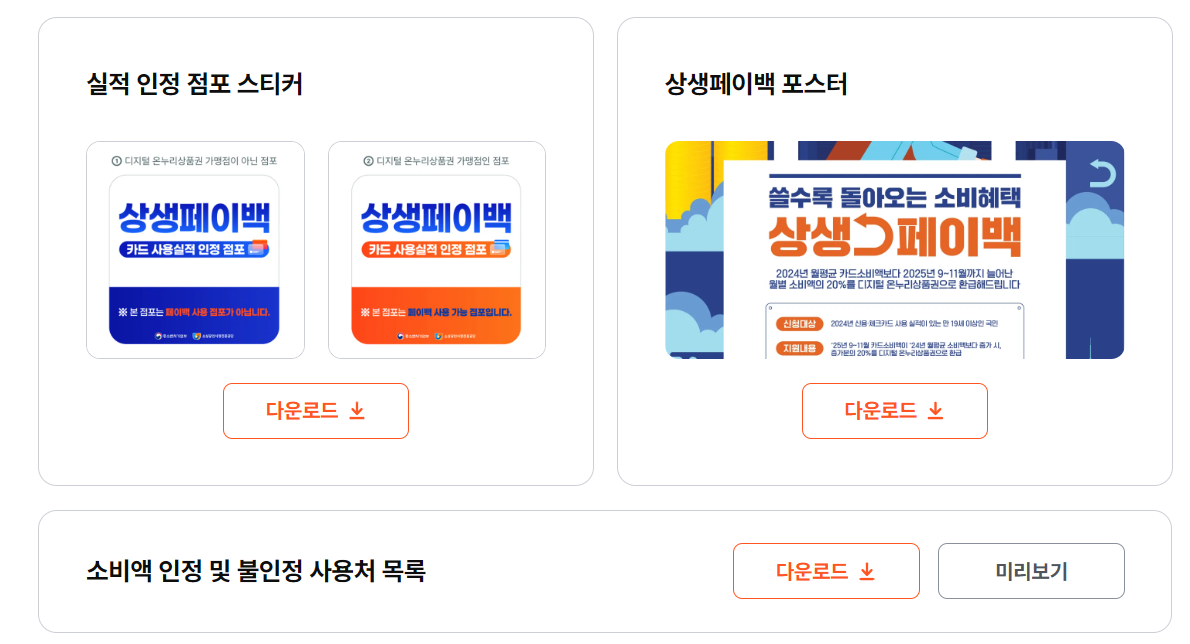Image resolution: width=1190 pixels, height=644 pixels.
Task: Click card icon on blue sticker's 인정 점포 label
Action: tap(258, 248)
